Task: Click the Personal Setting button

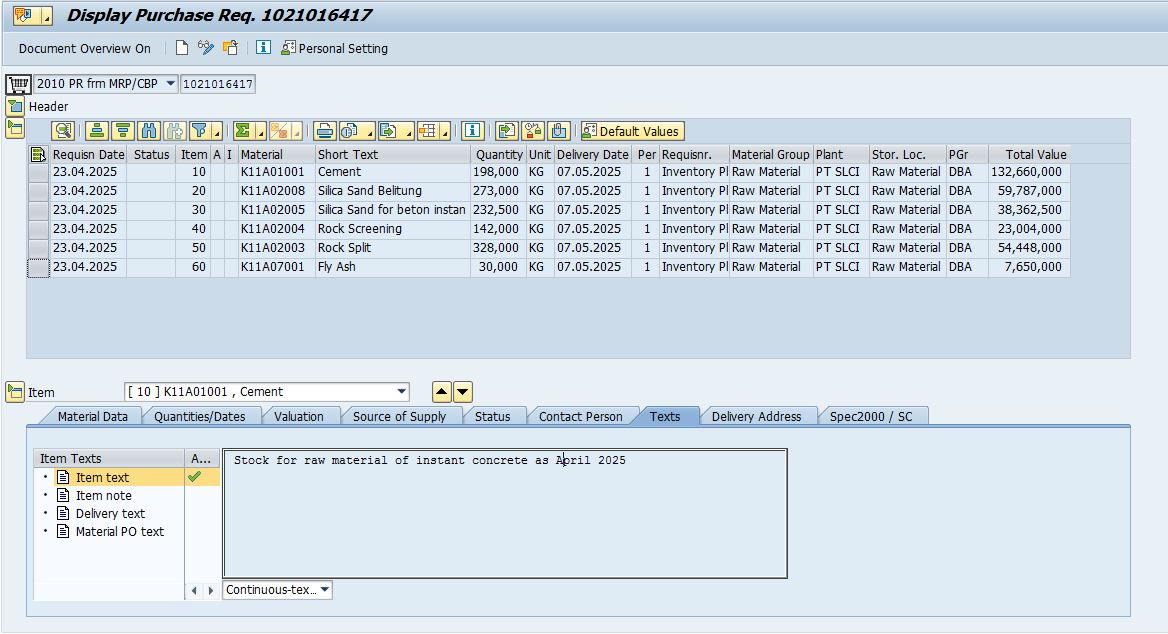Action: click(x=334, y=48)
